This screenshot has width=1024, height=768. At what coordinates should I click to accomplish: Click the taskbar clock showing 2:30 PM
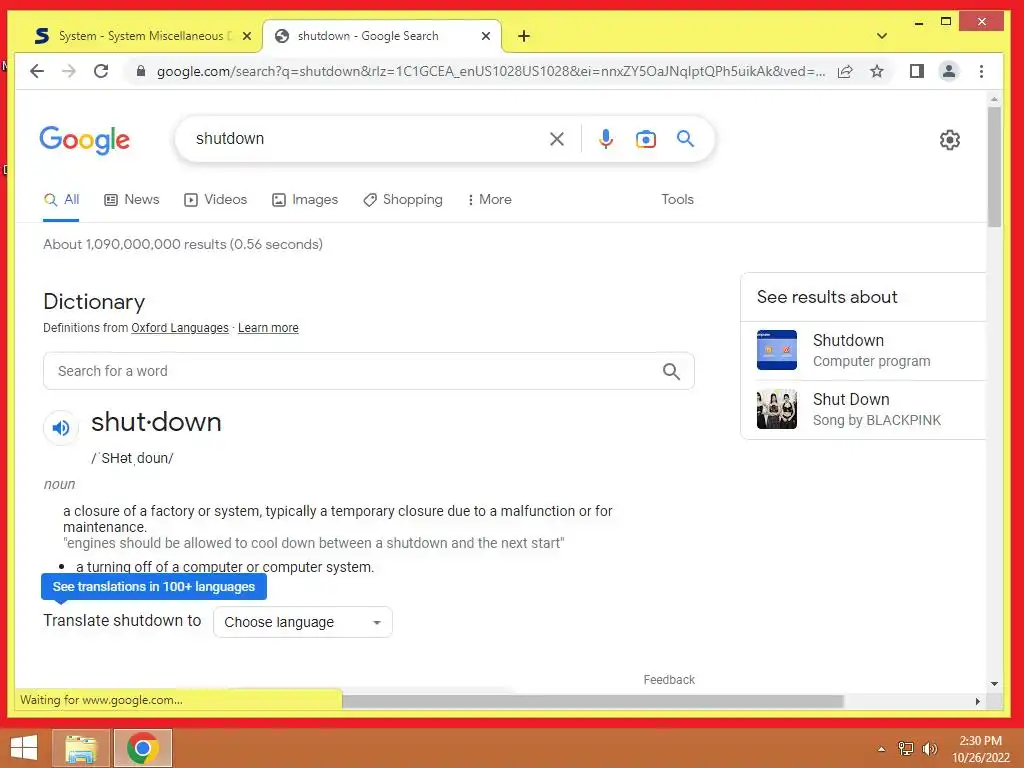980,749
